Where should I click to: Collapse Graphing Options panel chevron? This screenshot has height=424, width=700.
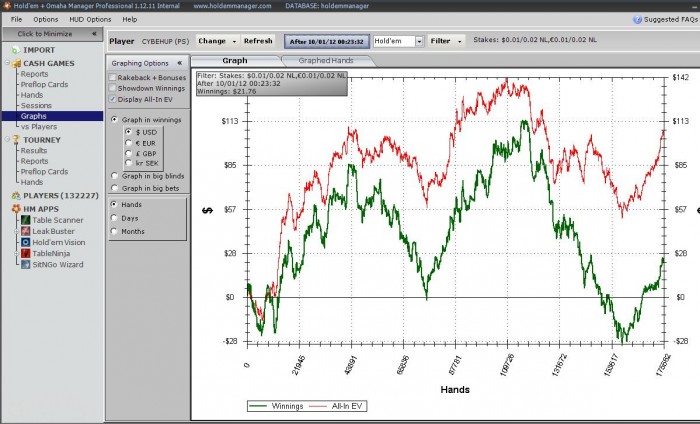[179, 63]
